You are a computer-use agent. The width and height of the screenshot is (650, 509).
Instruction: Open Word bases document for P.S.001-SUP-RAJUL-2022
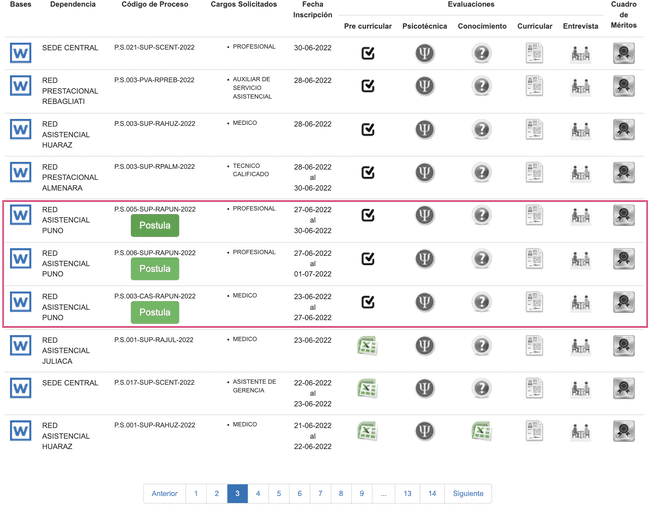(20, 346)
